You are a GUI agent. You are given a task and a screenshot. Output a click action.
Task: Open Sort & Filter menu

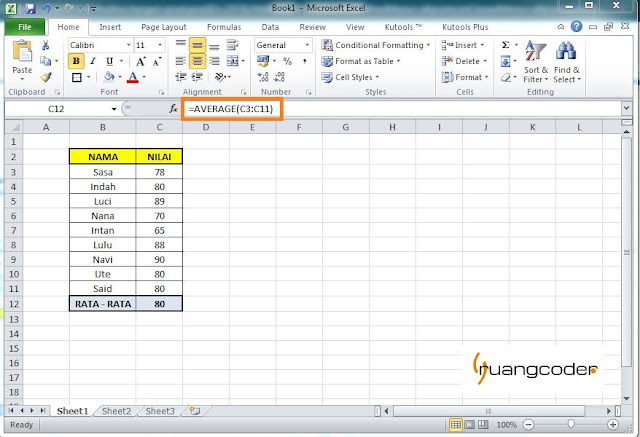point(536,62)
